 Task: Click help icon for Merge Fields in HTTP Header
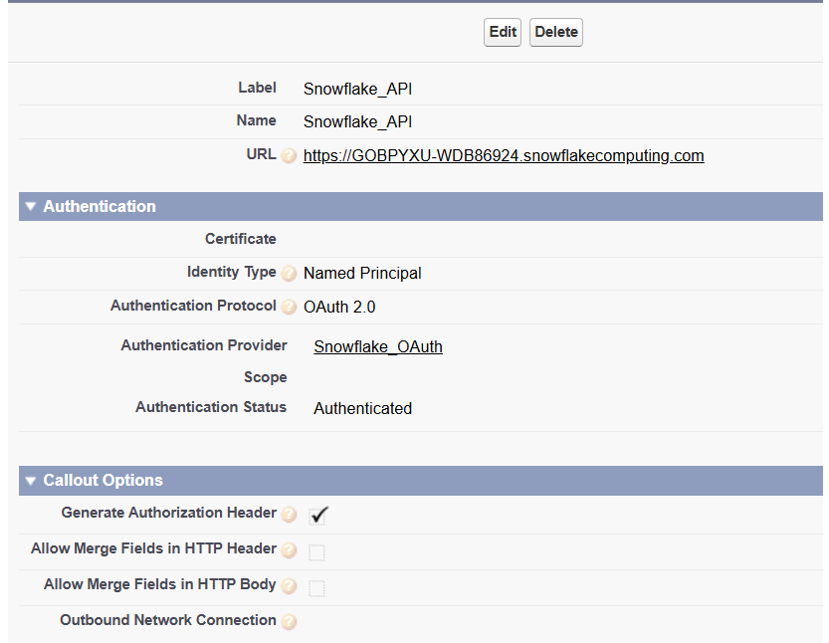tap(289, 550)
